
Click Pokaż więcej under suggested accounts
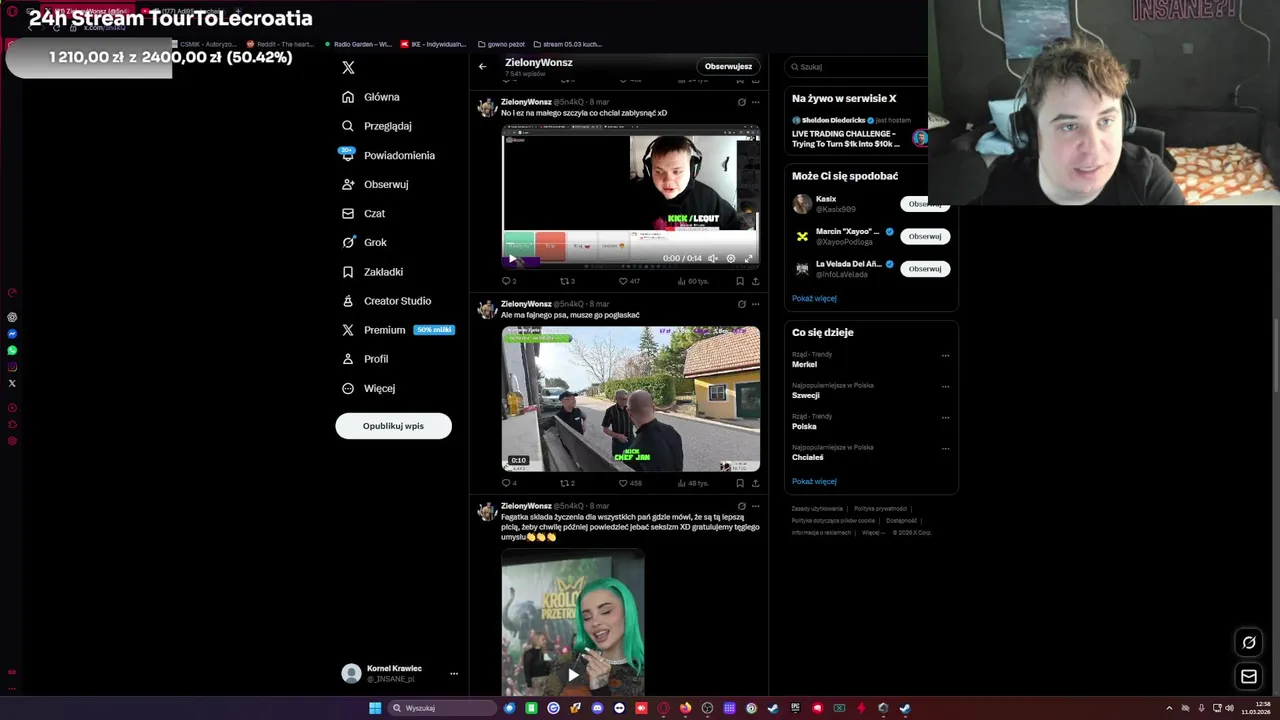[814, 298]
